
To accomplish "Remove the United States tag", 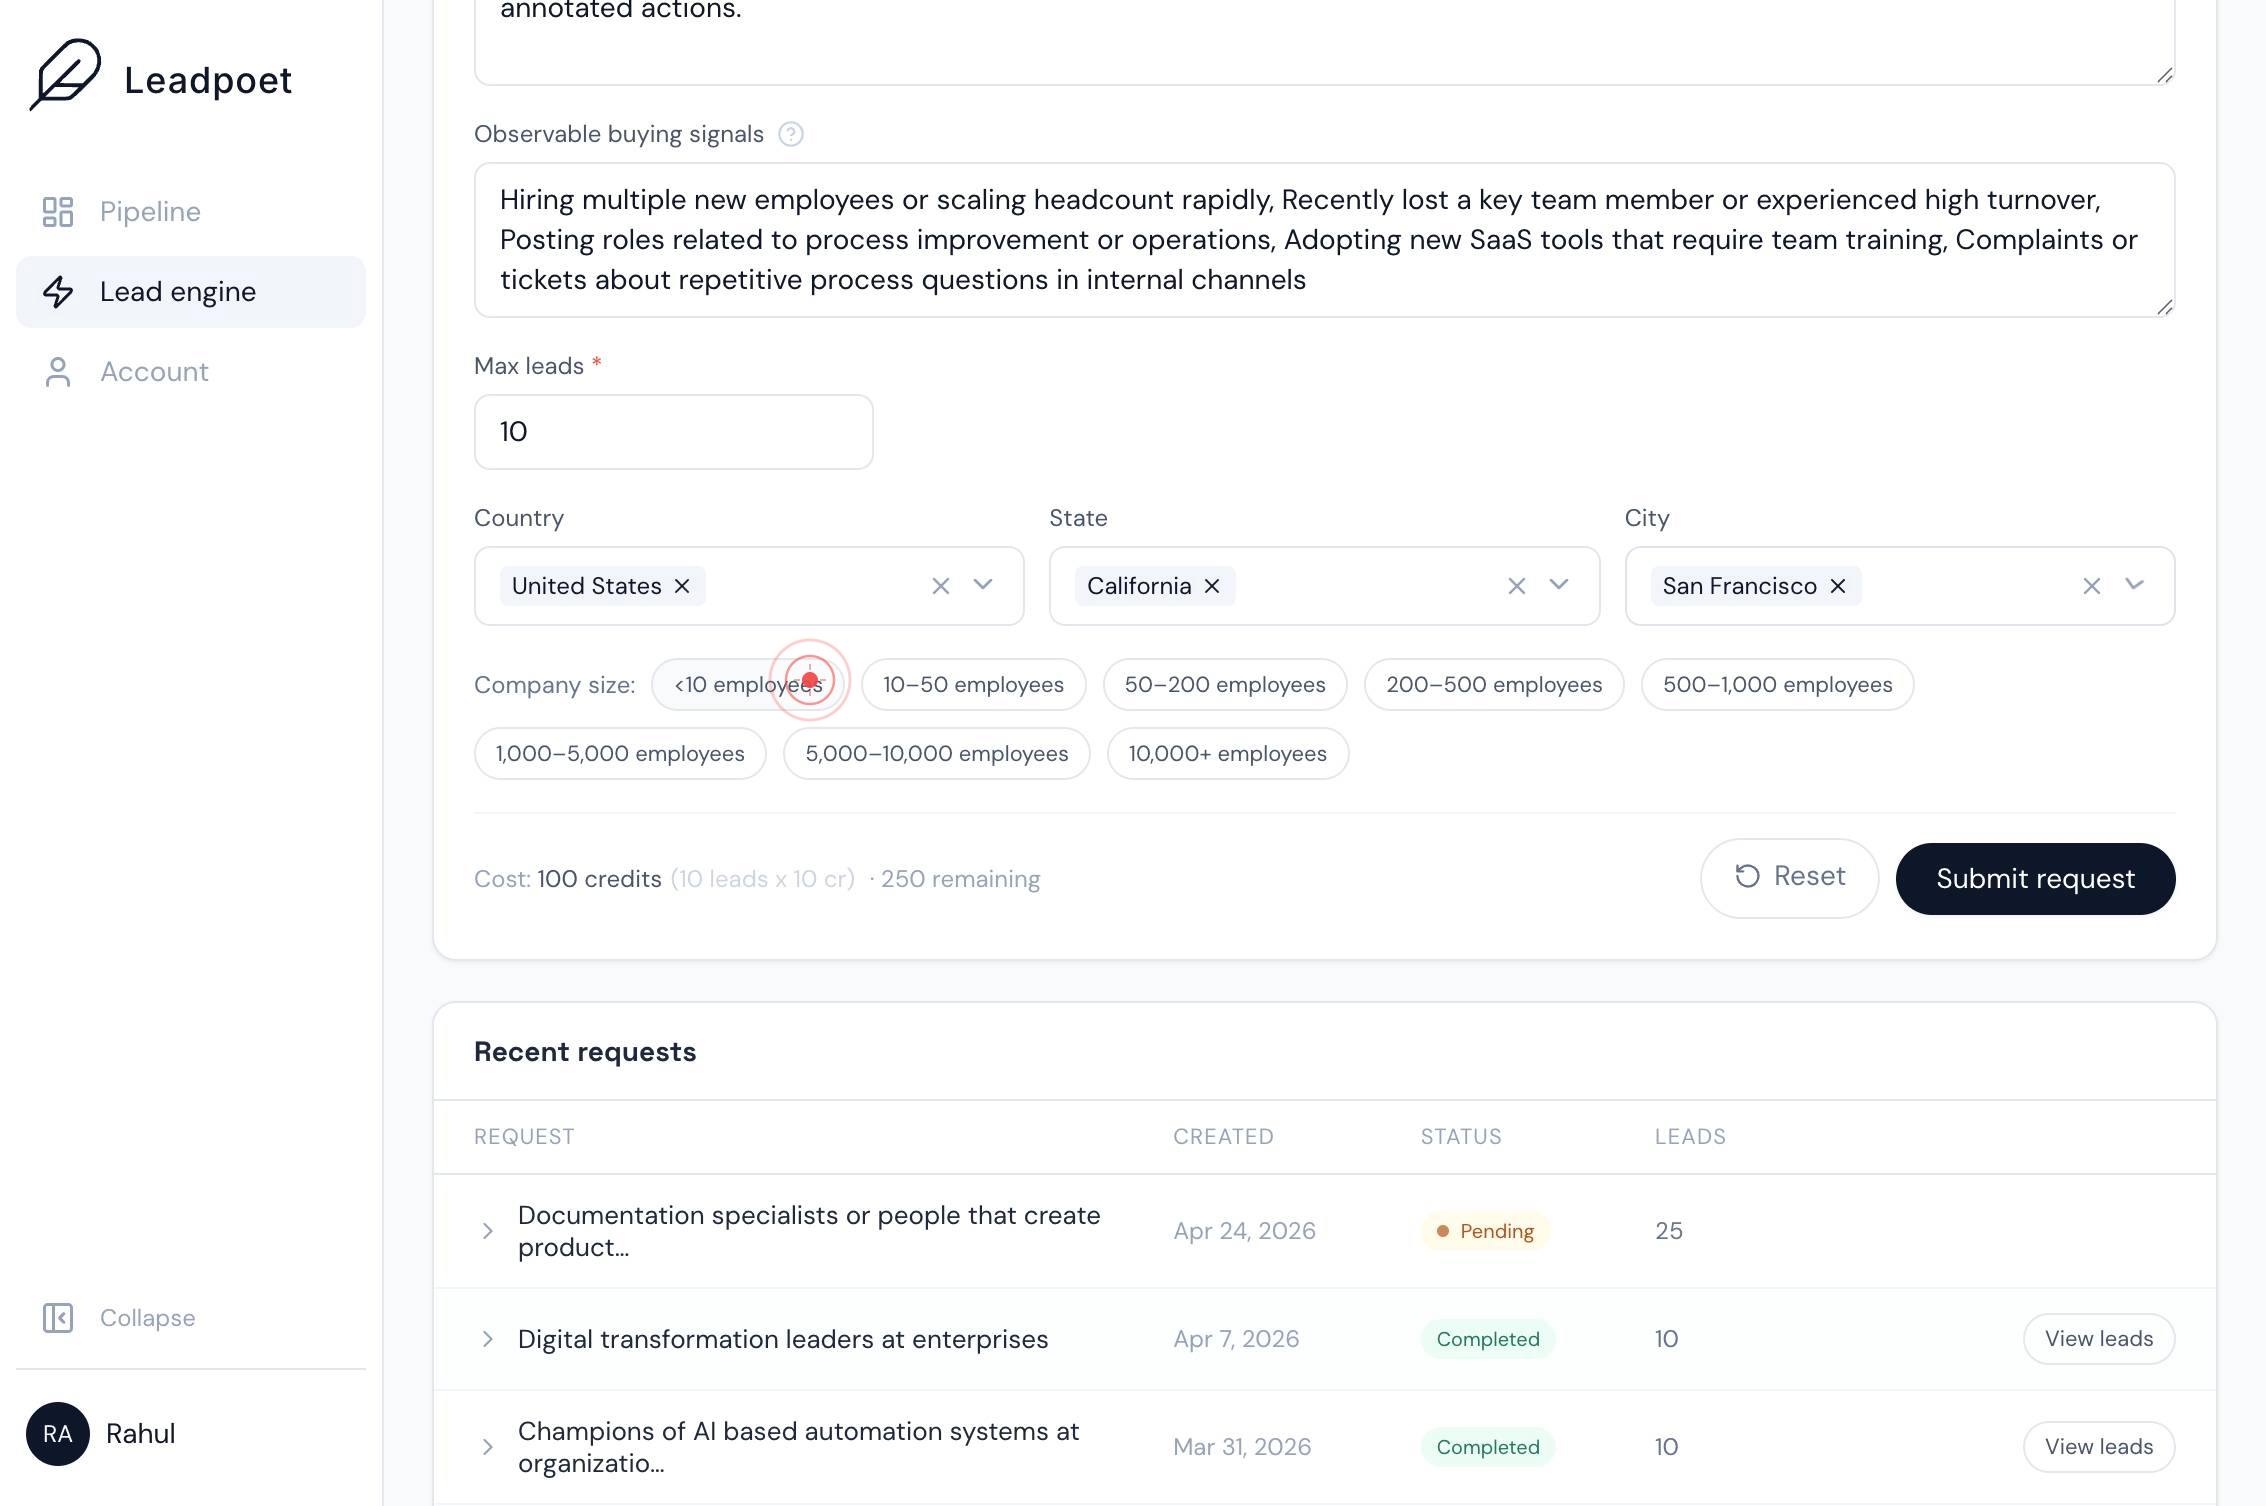I will tap(682, 586).
